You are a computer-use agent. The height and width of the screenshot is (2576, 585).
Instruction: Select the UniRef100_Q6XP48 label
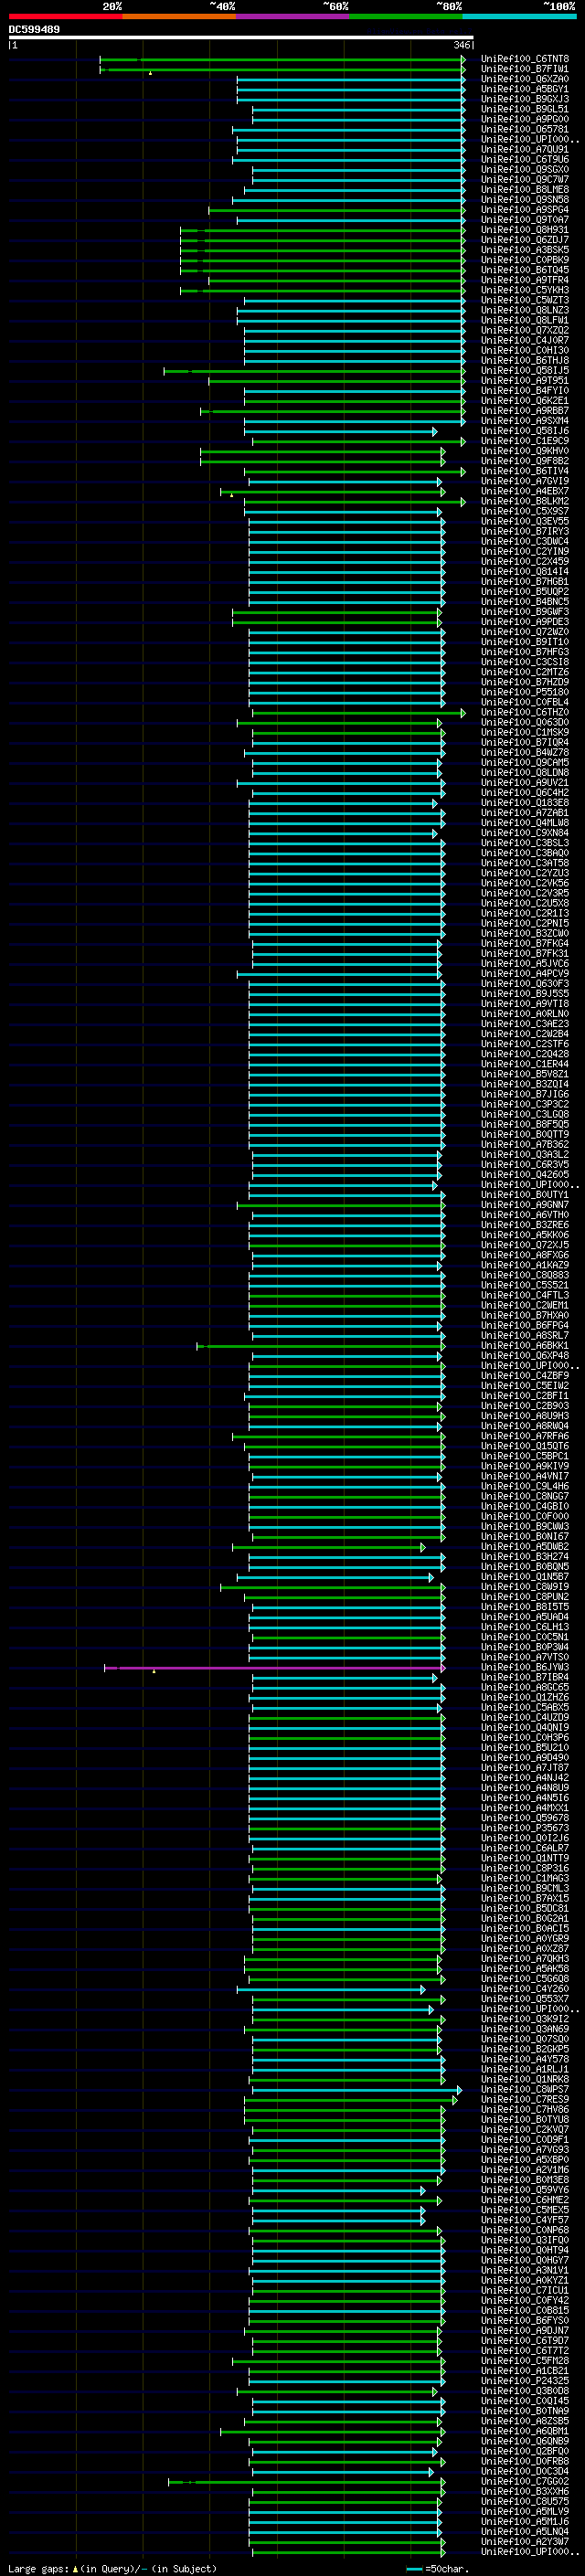[525, 1356]
